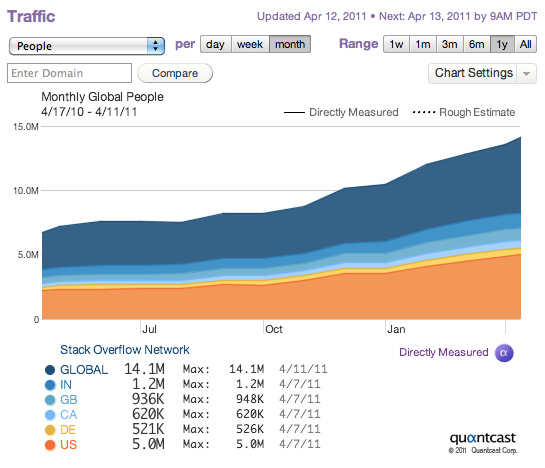Screen dimensions: 545x468
Task: Click the GB legend dot
Action: [x=50, y=400]
